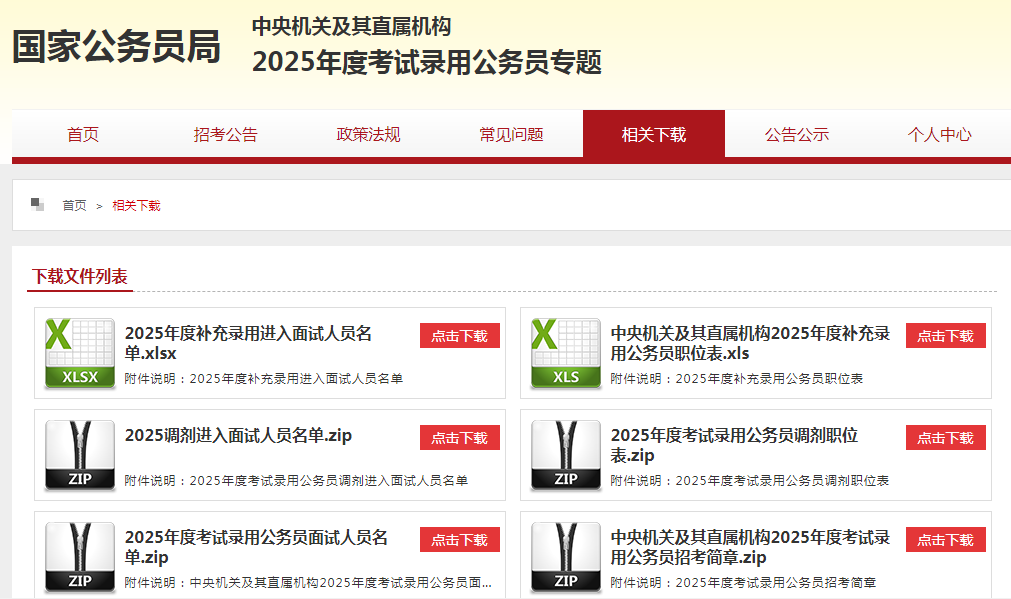The width and height of the screenshot is (1011, 599).
Task: Download 2025年度补充录用进入面试人员名单.xlsx with 点击下载
Action: point(459,336)
